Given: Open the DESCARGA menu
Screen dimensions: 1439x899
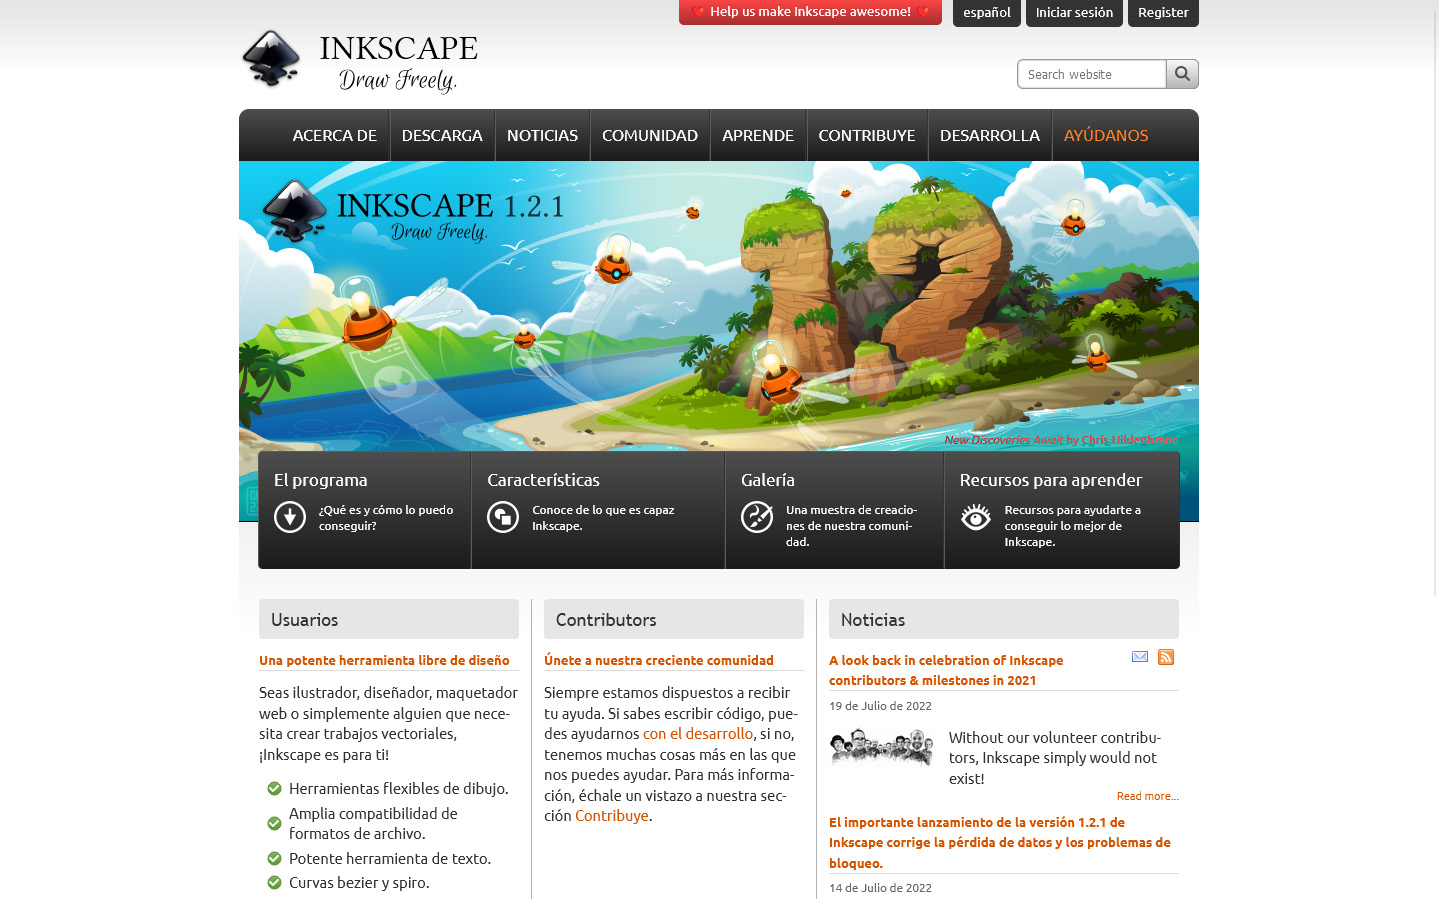Looking at the screenshot, I should click(442, 135).
